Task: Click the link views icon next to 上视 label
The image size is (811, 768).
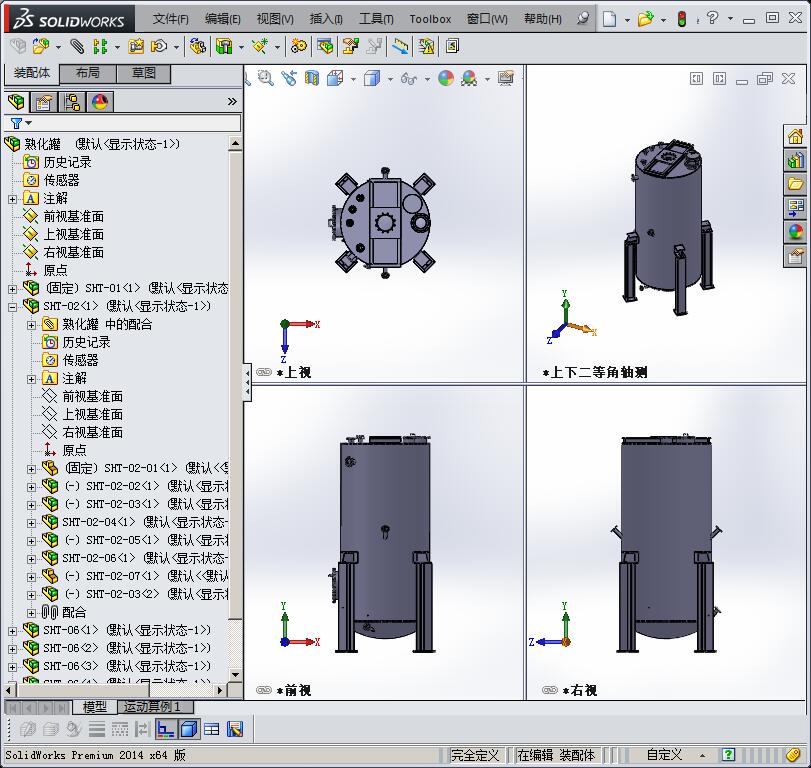Action: pos(264,372)
